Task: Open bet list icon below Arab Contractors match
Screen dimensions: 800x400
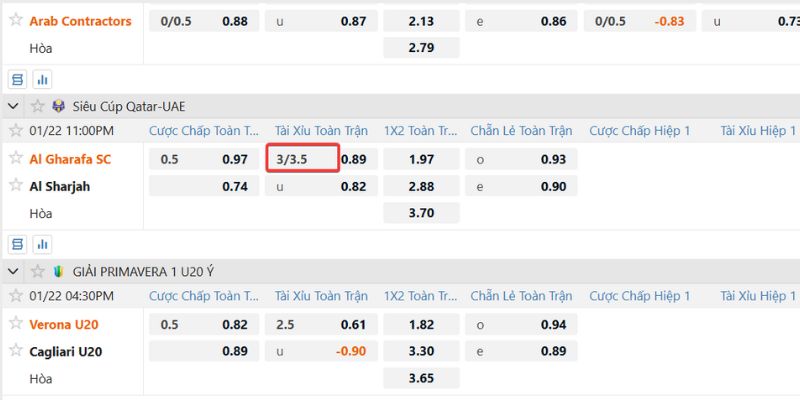Action: 17,78
